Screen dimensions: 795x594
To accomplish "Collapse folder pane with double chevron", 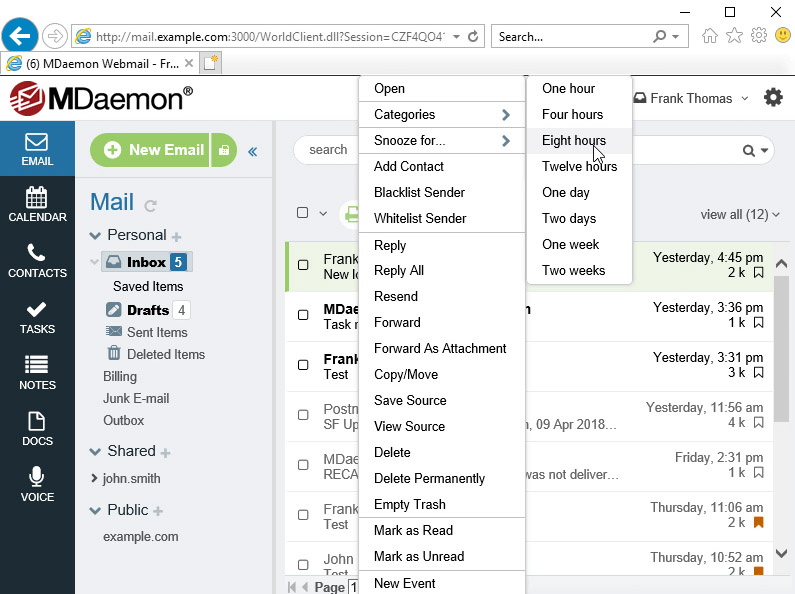I will tap(252, 151).
